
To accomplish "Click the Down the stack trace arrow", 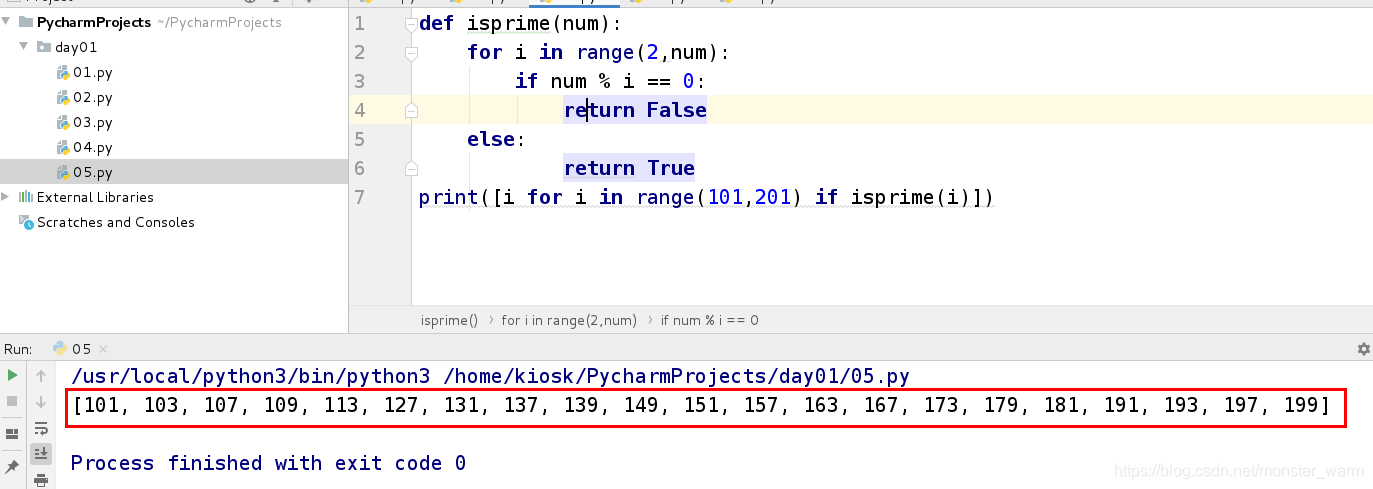I will click(41, 401).
